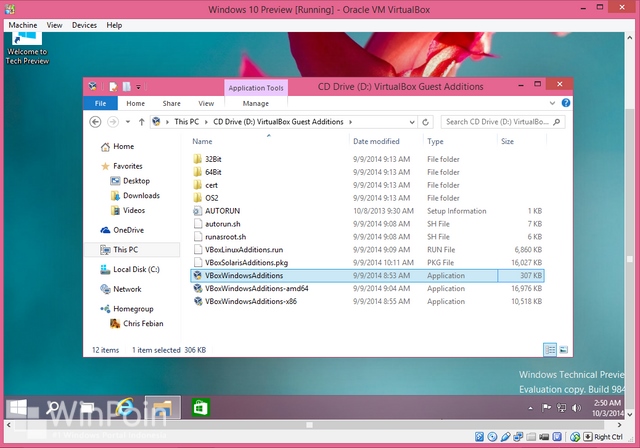Viewport: 640px width, 448px height.
Task: Switch to the Home ribbon tab
Action: pos(136,103)
